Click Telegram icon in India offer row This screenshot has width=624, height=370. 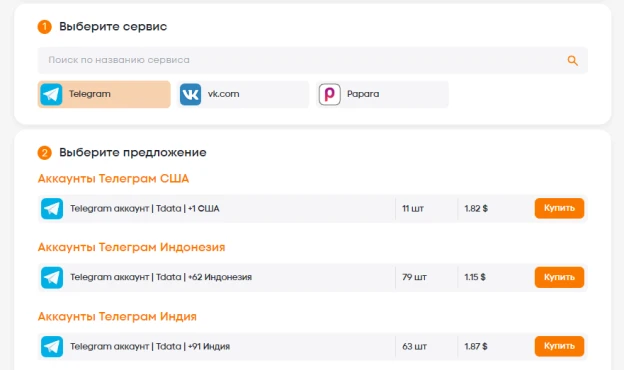click(52, 347)
